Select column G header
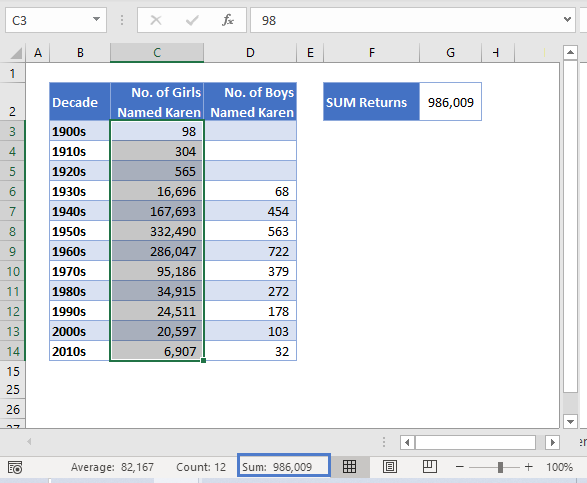Image resolution: width=587 pixels, height=483 pixels. 450,53
